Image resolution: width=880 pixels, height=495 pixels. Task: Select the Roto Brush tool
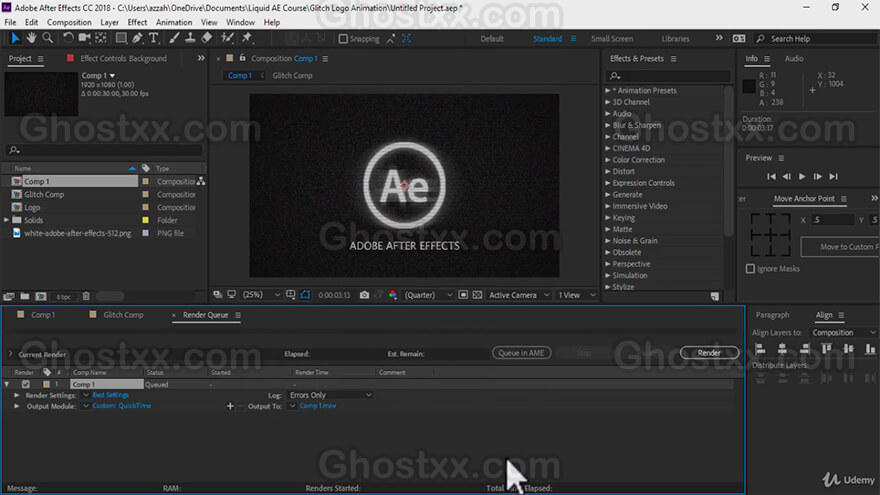click(227, 38)
